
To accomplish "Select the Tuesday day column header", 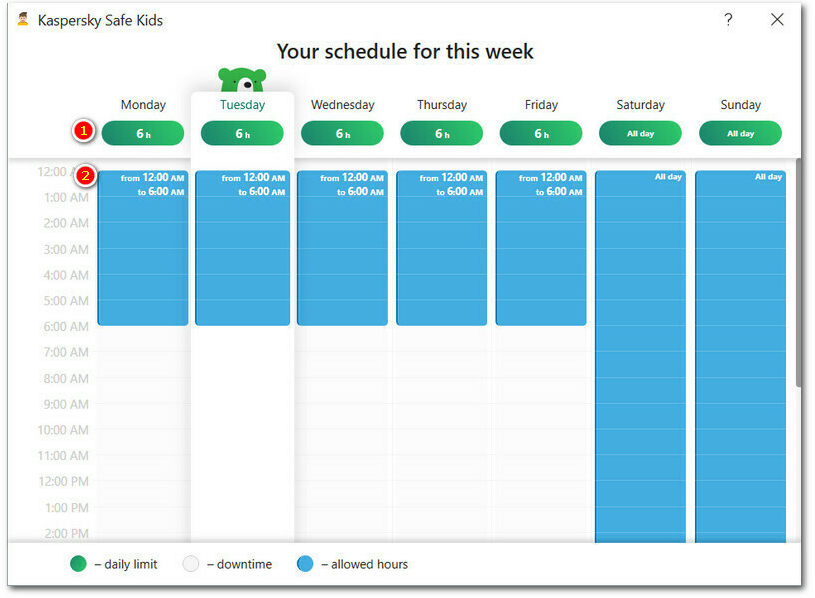I will (x=242, y=105).
